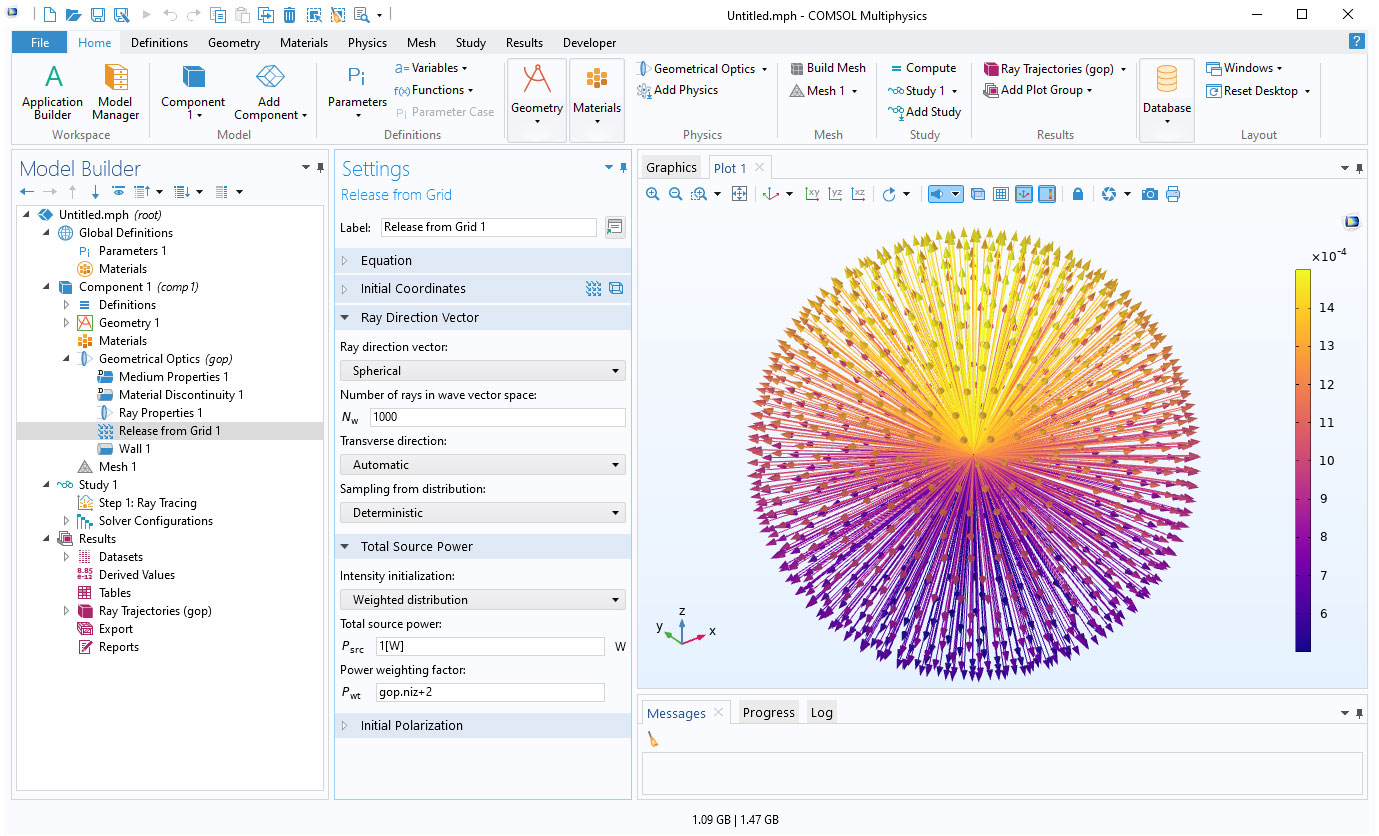The width and height of the screenshot is (1379, 836).
Task: Click the Power weighting factor input field
Action: 490,692
